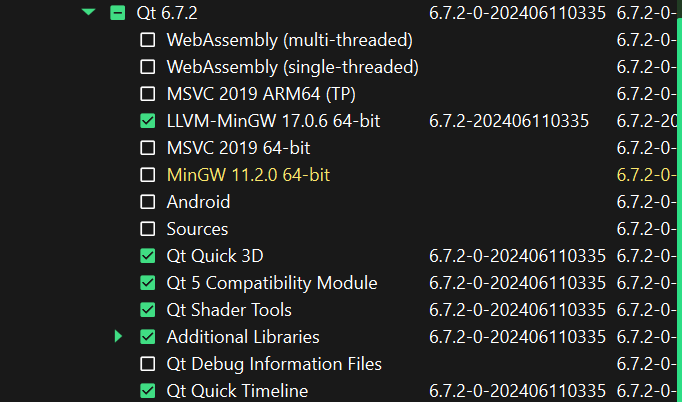
Task: Expand the Additional Libraries node
Action: point(119,337)
